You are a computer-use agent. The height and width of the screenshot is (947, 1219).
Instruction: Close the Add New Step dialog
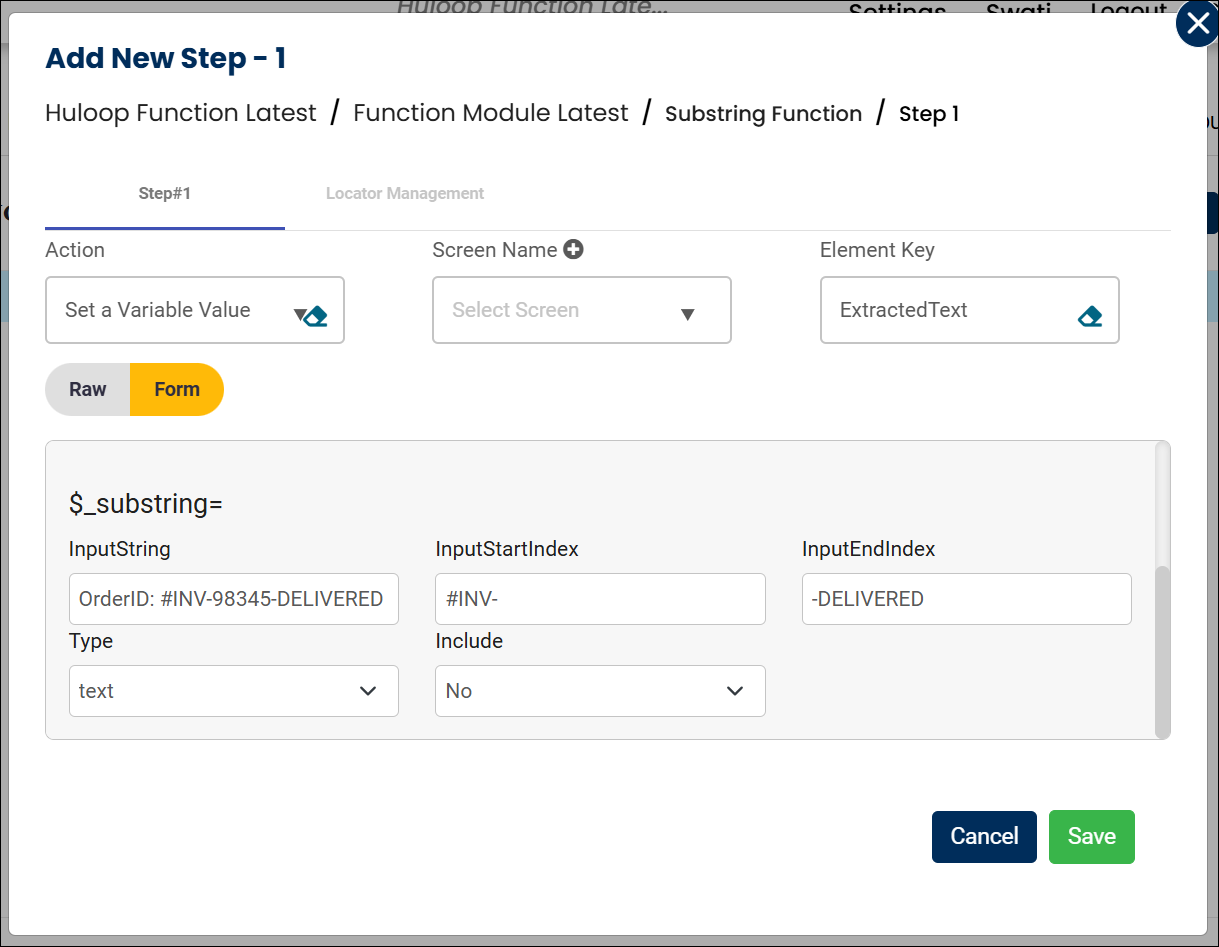point(1197,24)
